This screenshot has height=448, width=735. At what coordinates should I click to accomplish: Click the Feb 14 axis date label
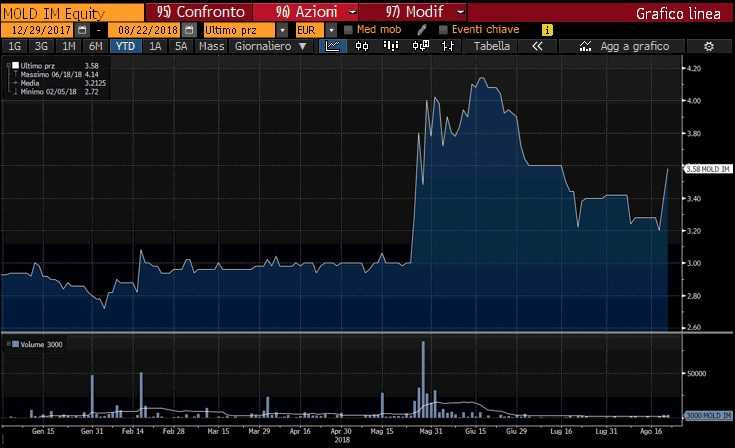coord(133,431)
